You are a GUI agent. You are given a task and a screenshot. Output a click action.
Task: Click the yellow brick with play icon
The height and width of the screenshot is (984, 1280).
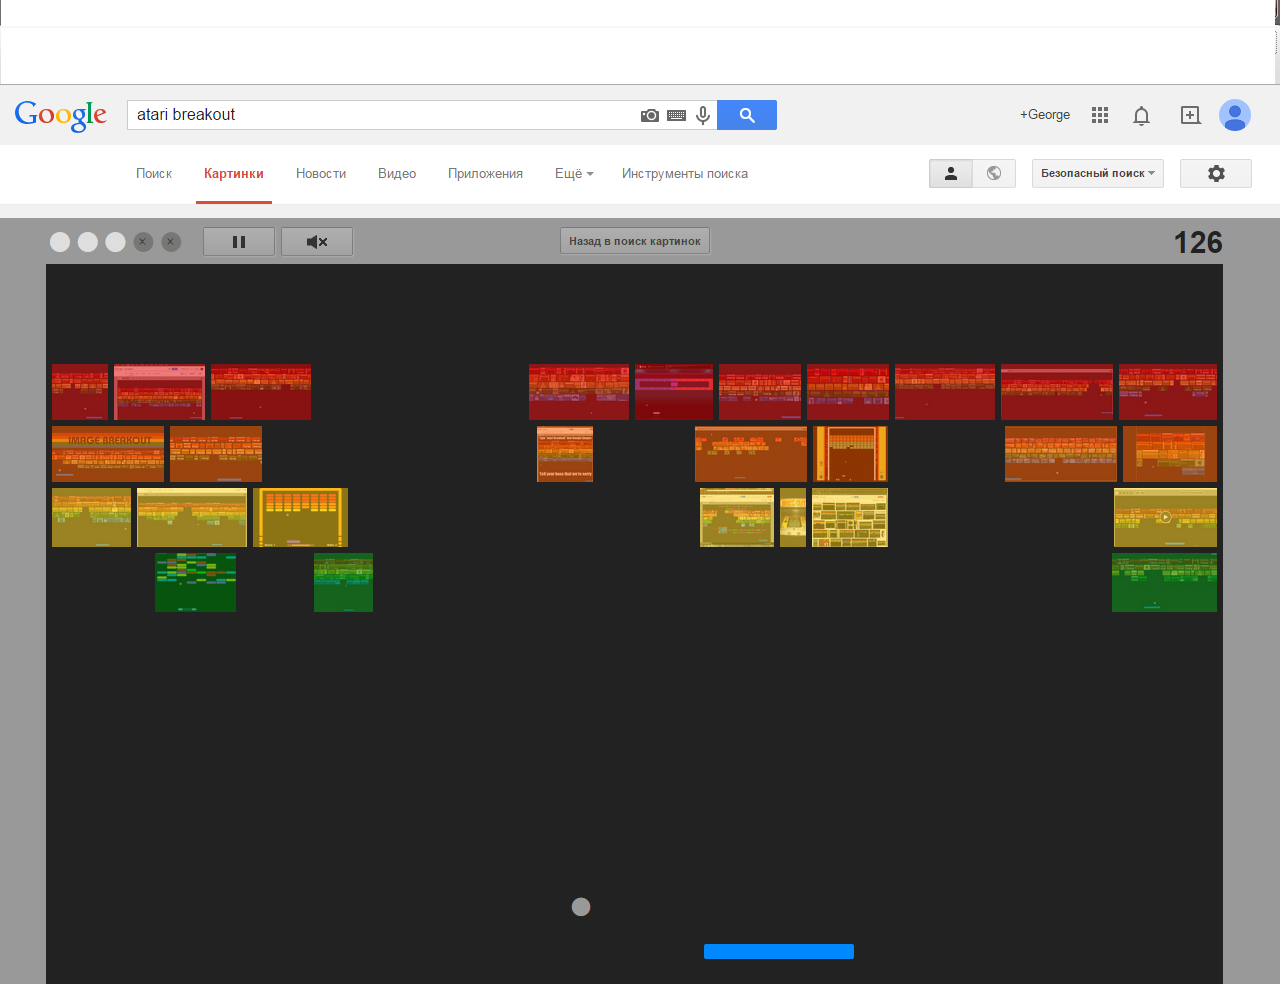click(1165, 517)
